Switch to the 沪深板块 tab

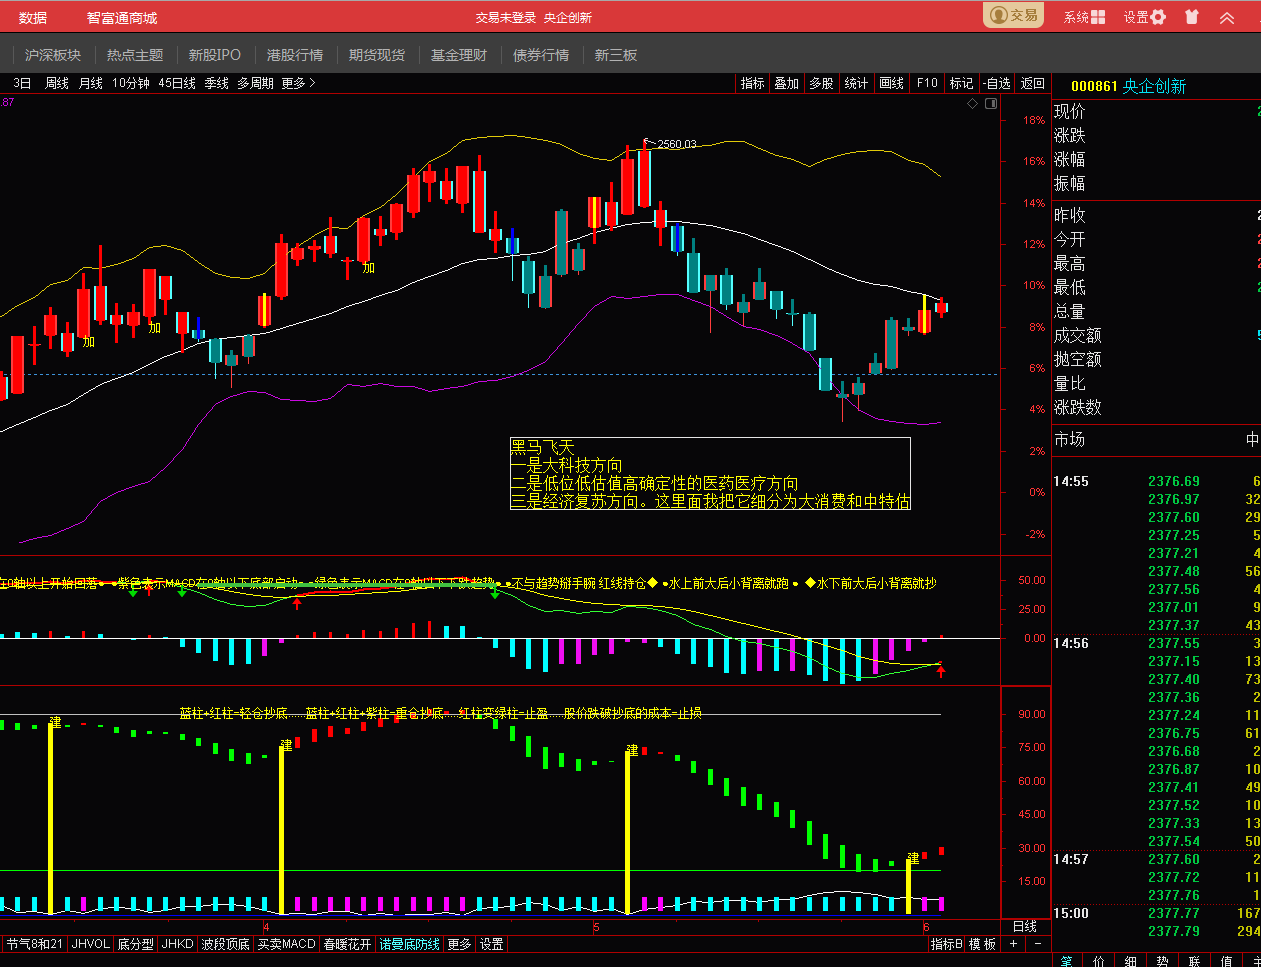(53, 55)
